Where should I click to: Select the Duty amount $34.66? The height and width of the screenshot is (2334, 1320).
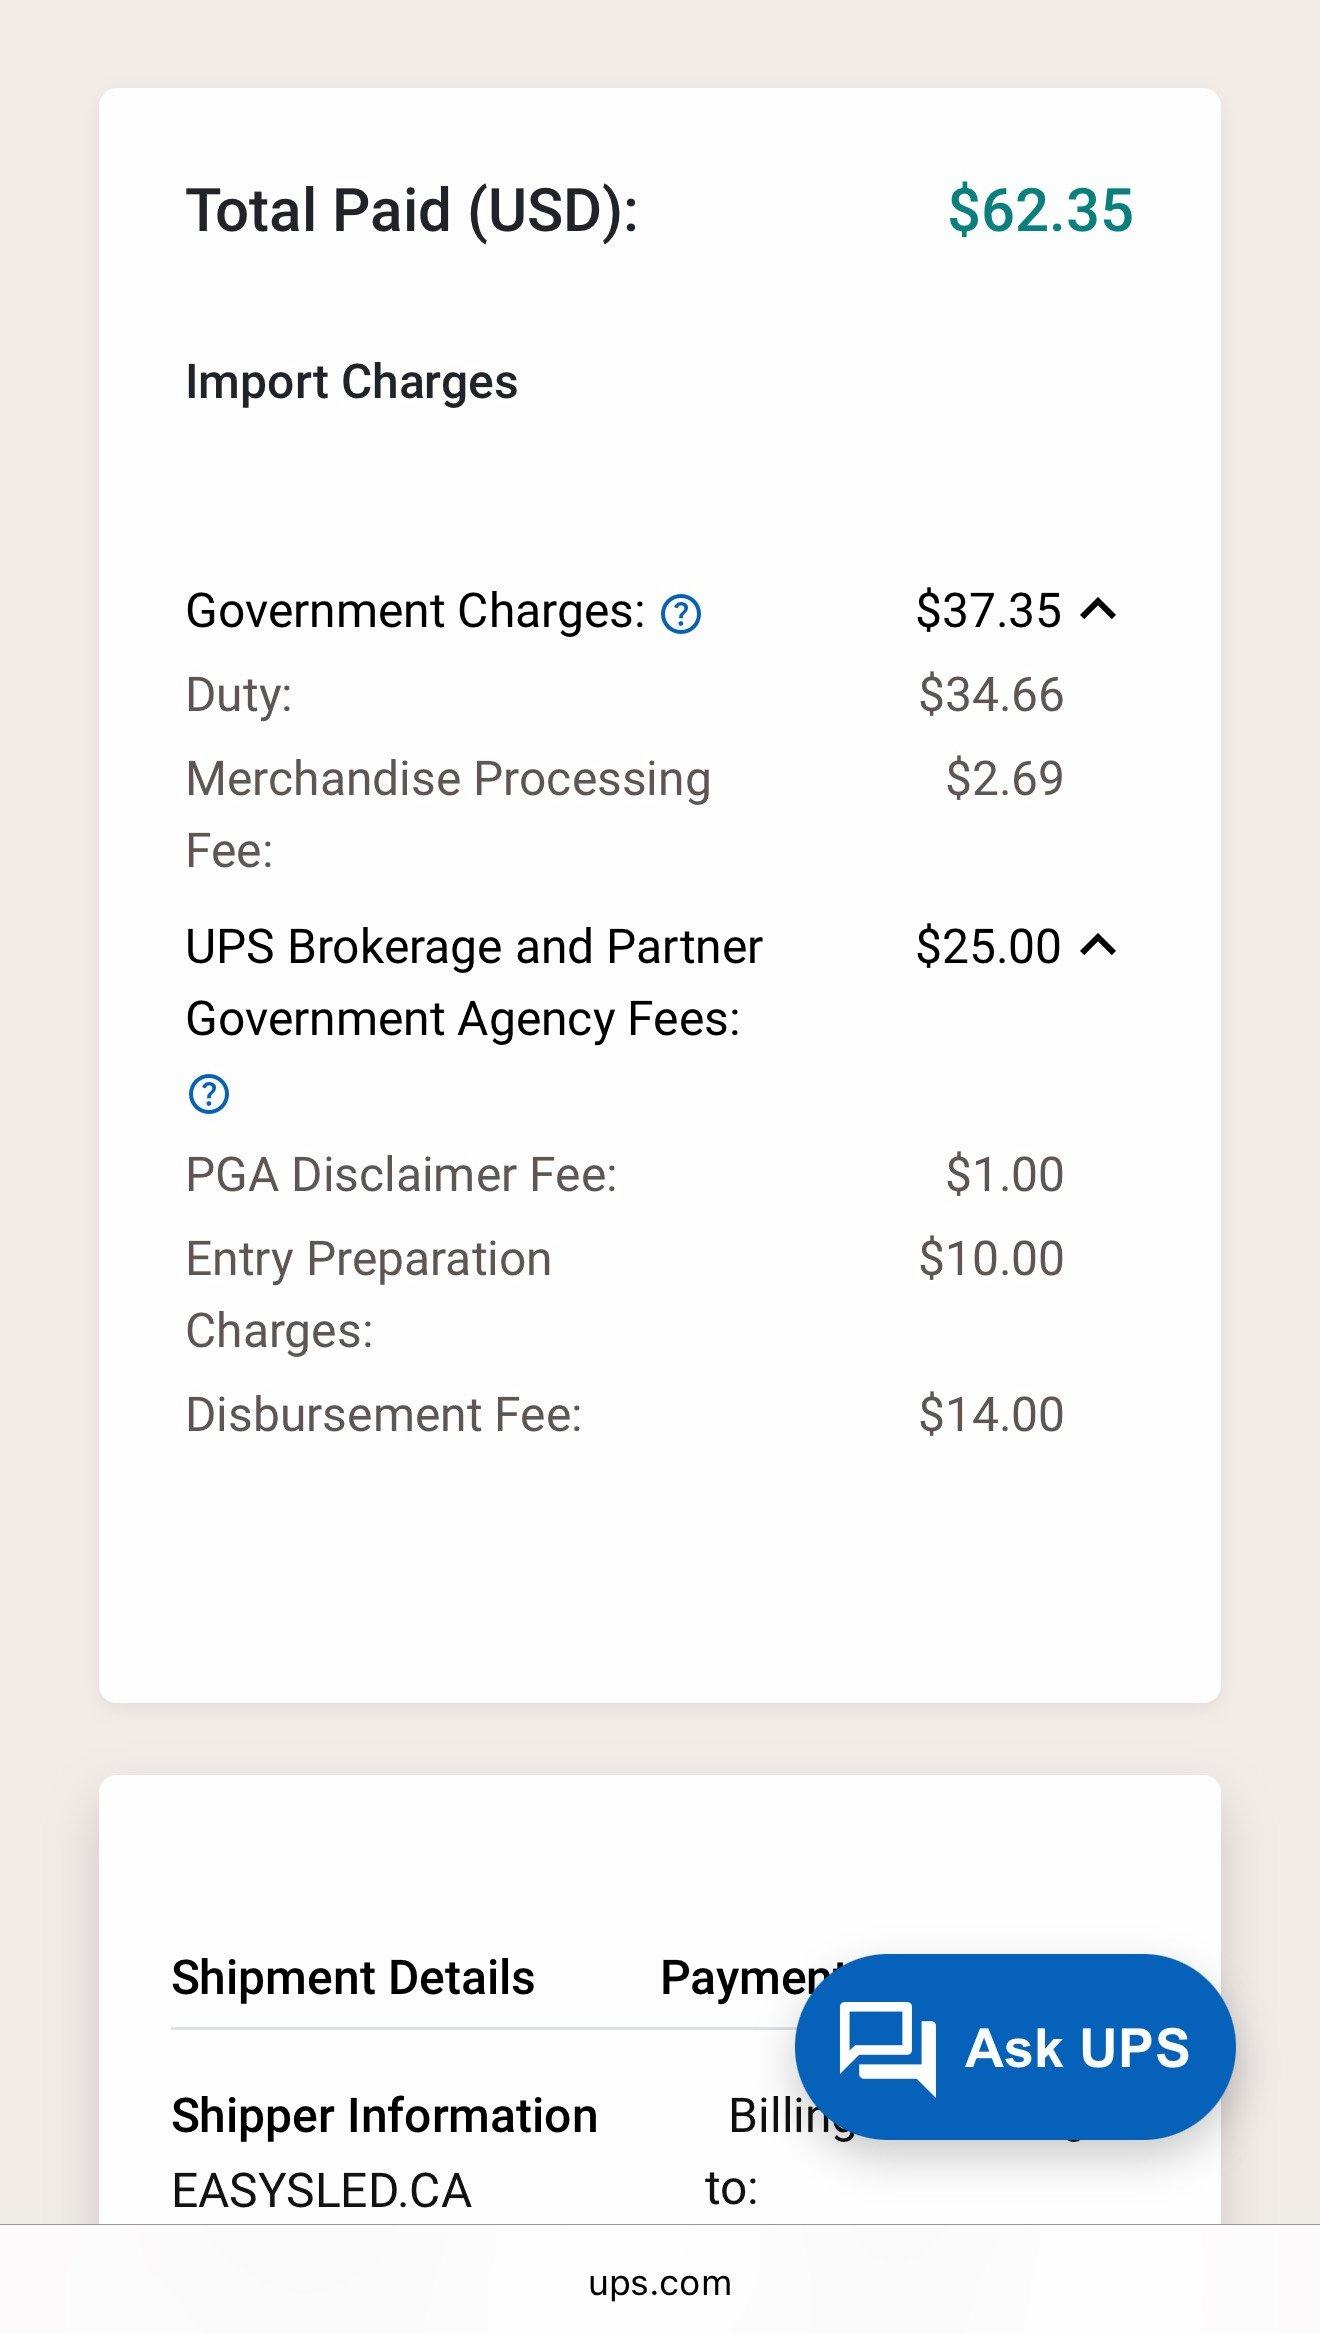tap(990, 695)
